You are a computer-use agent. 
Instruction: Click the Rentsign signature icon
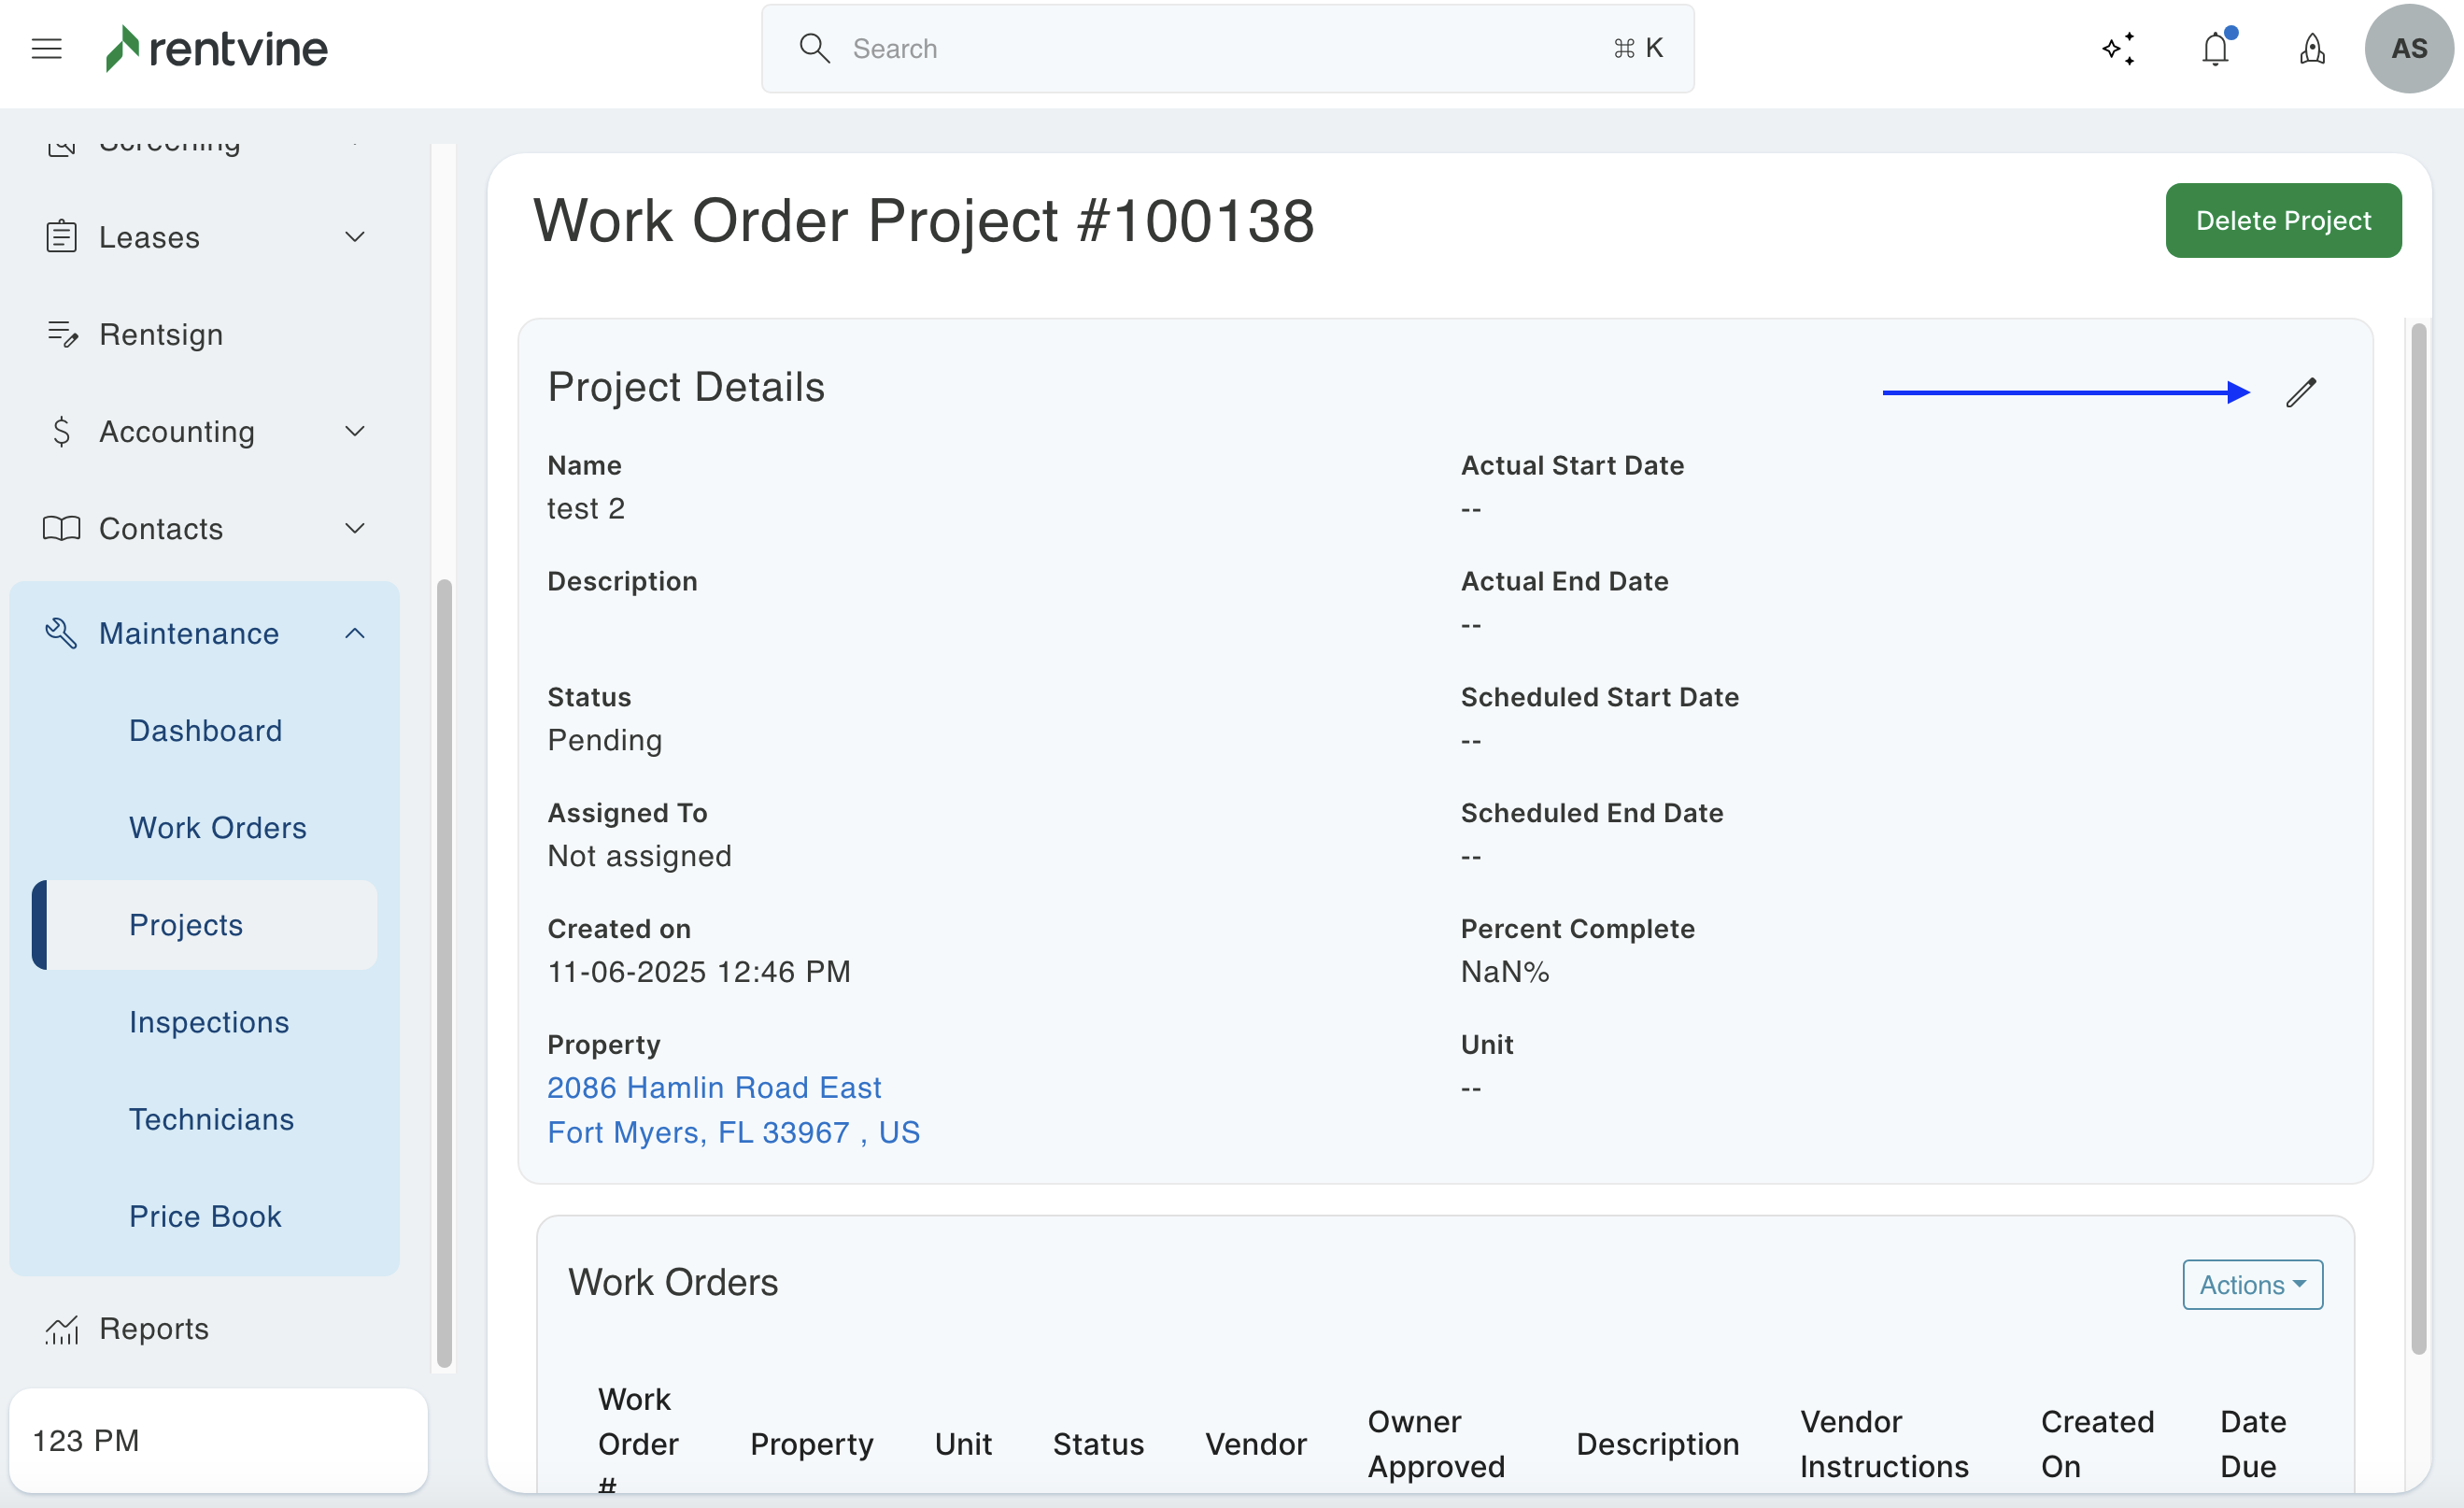coord(62,334)
